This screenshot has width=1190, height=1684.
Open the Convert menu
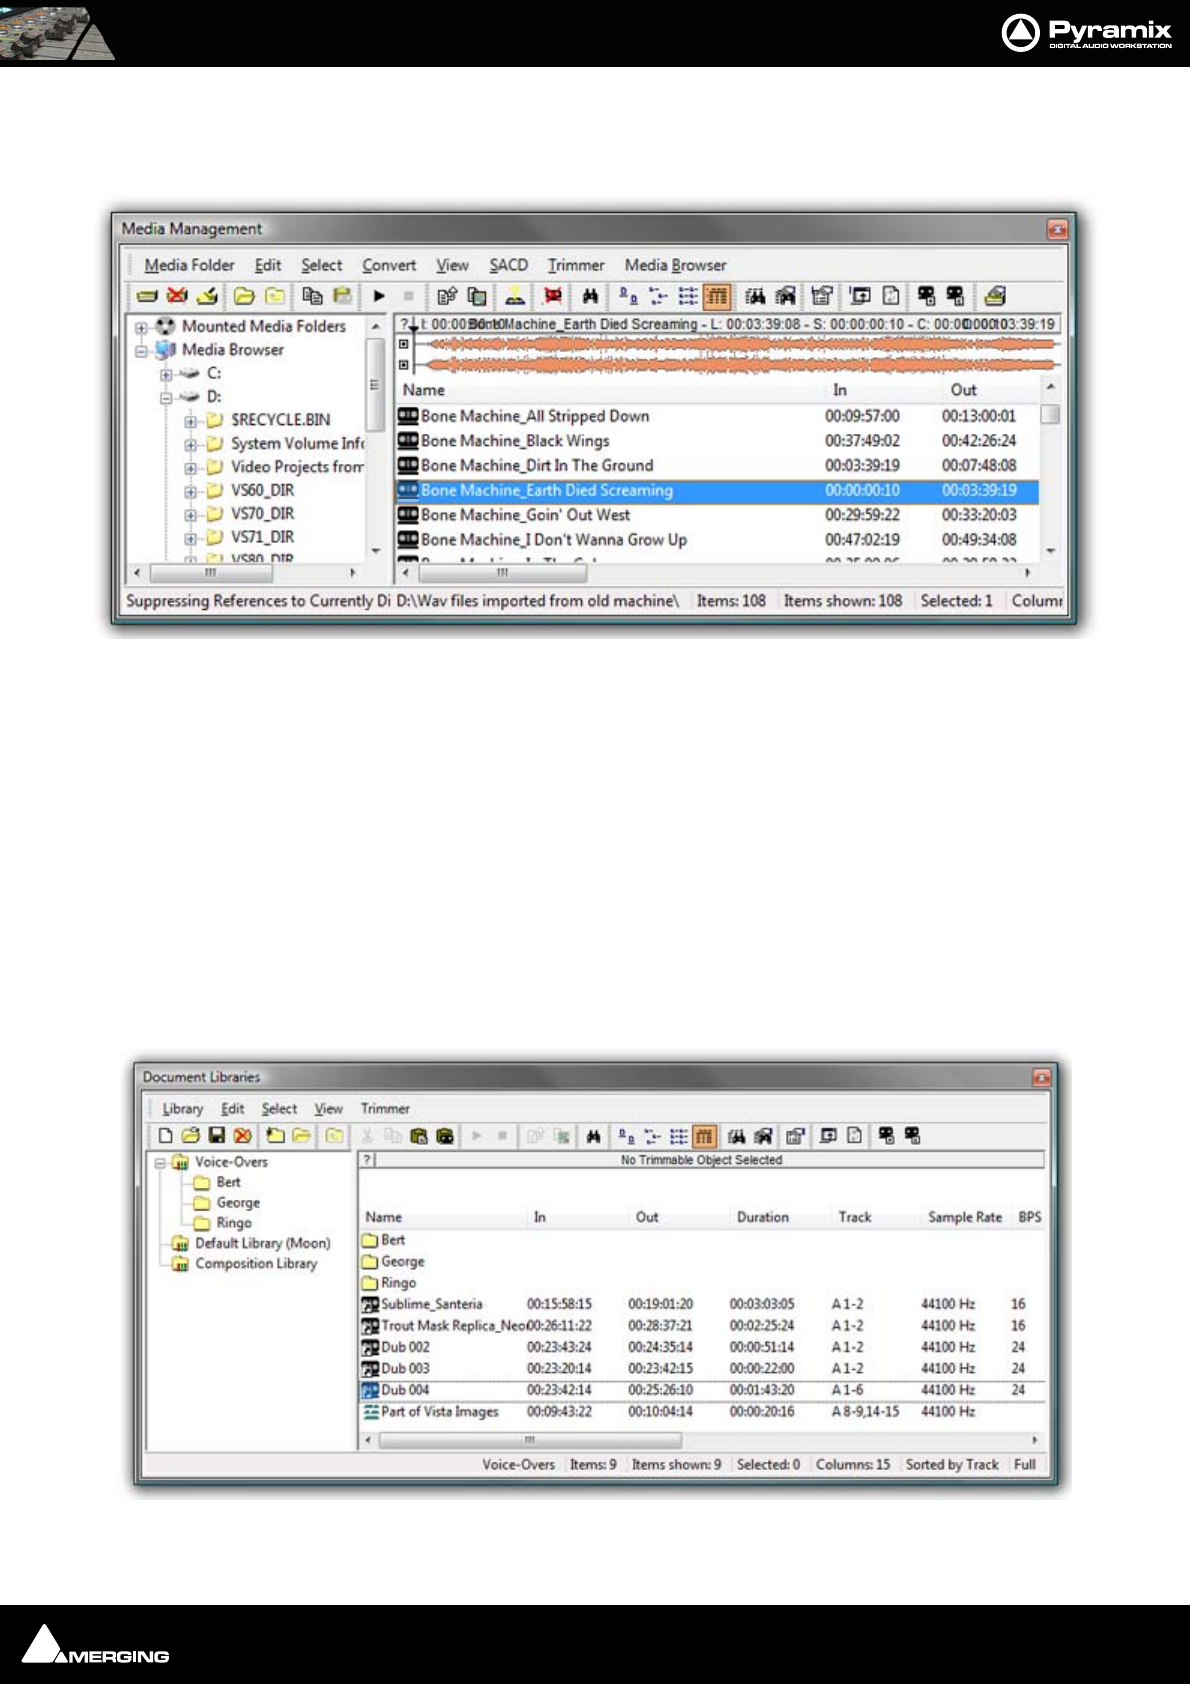pos(389,265)
